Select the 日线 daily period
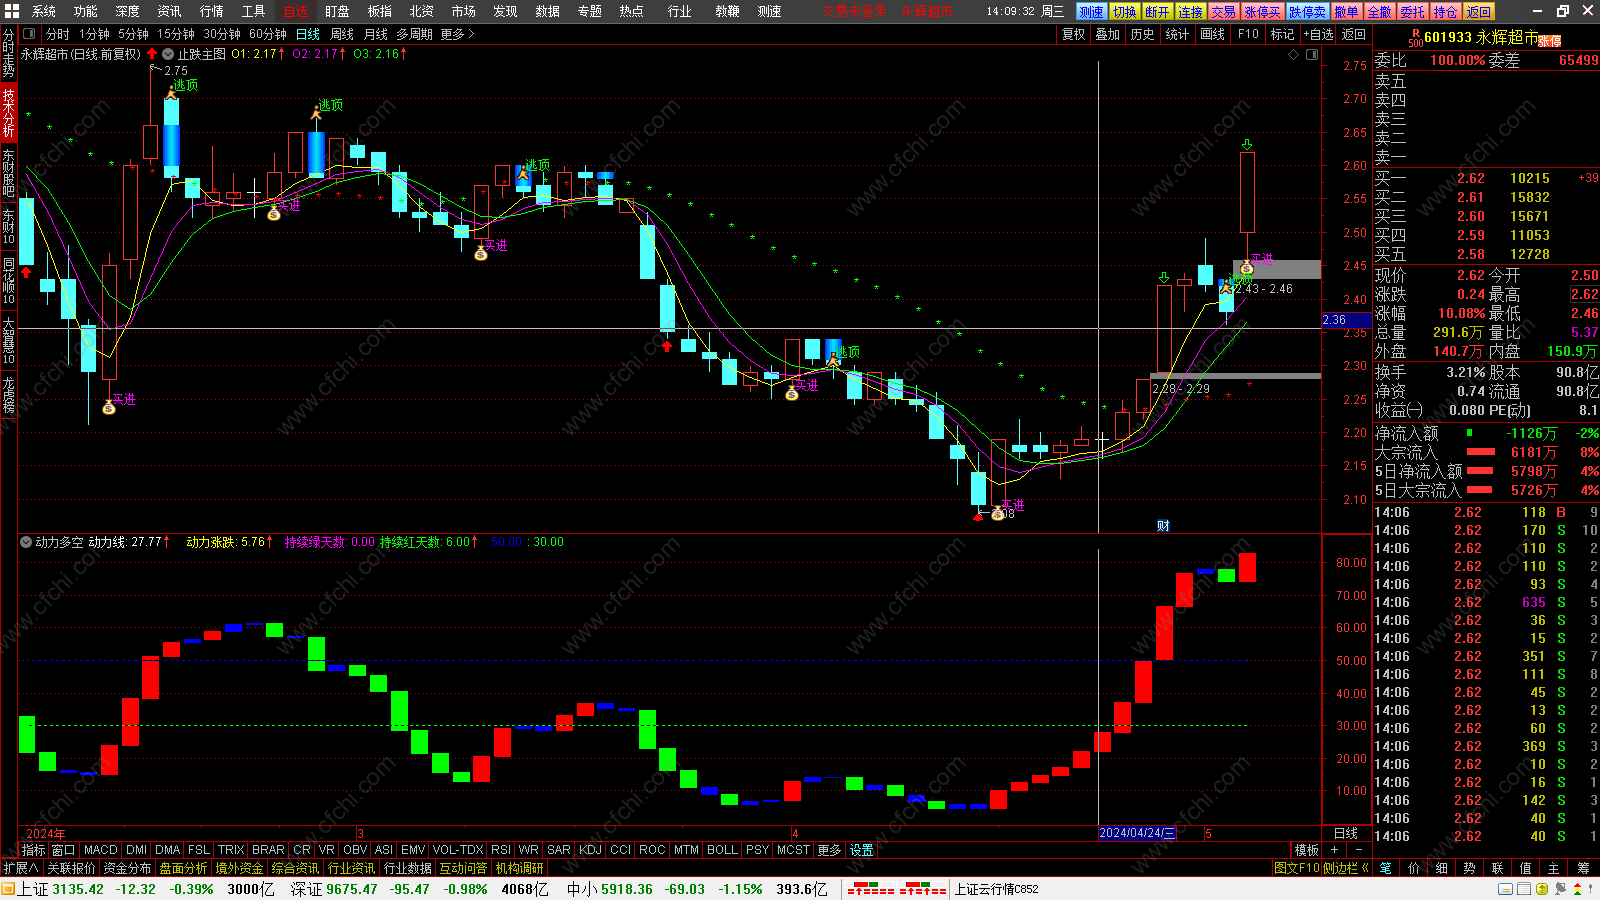 (308, 34)
